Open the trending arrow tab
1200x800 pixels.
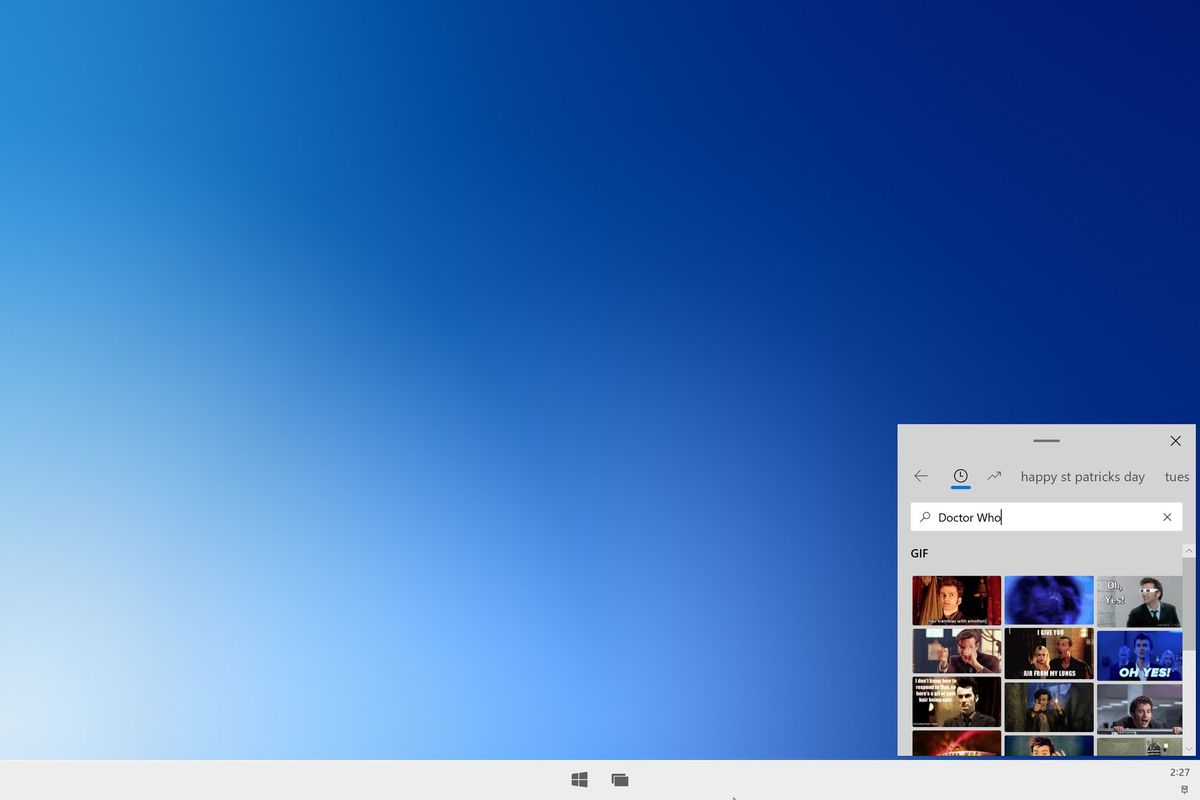tap(994, 476)
